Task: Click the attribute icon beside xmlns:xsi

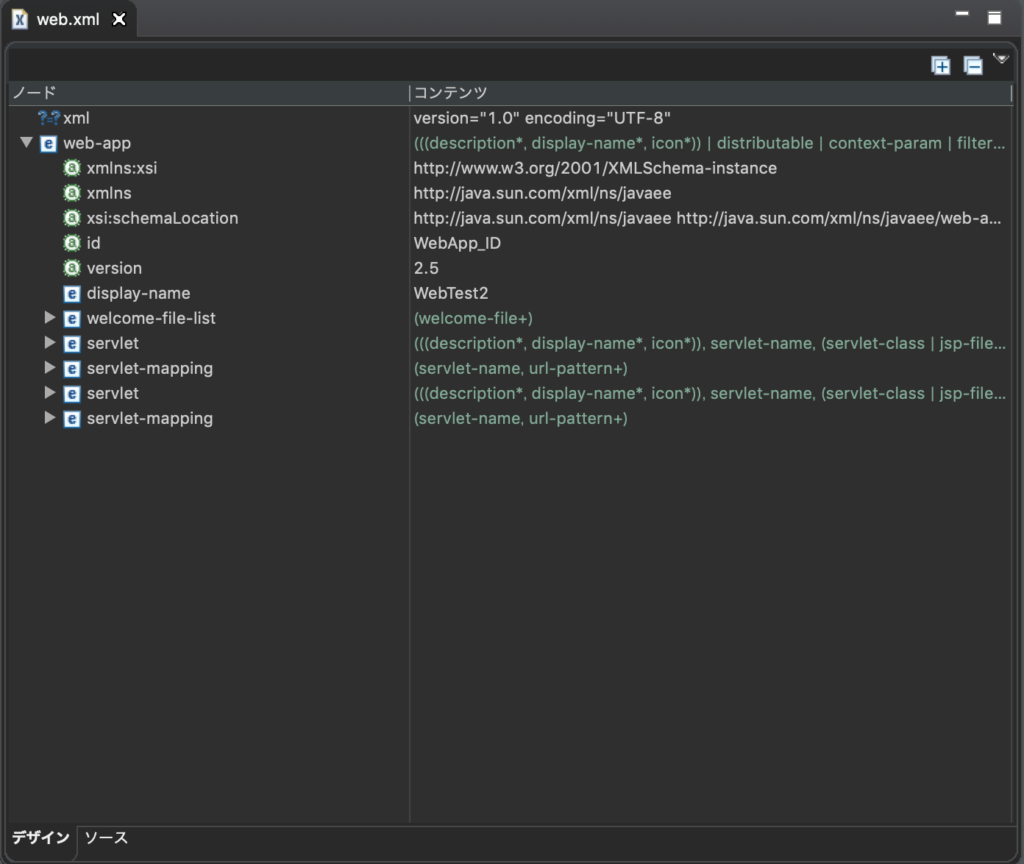Action: 70,168
